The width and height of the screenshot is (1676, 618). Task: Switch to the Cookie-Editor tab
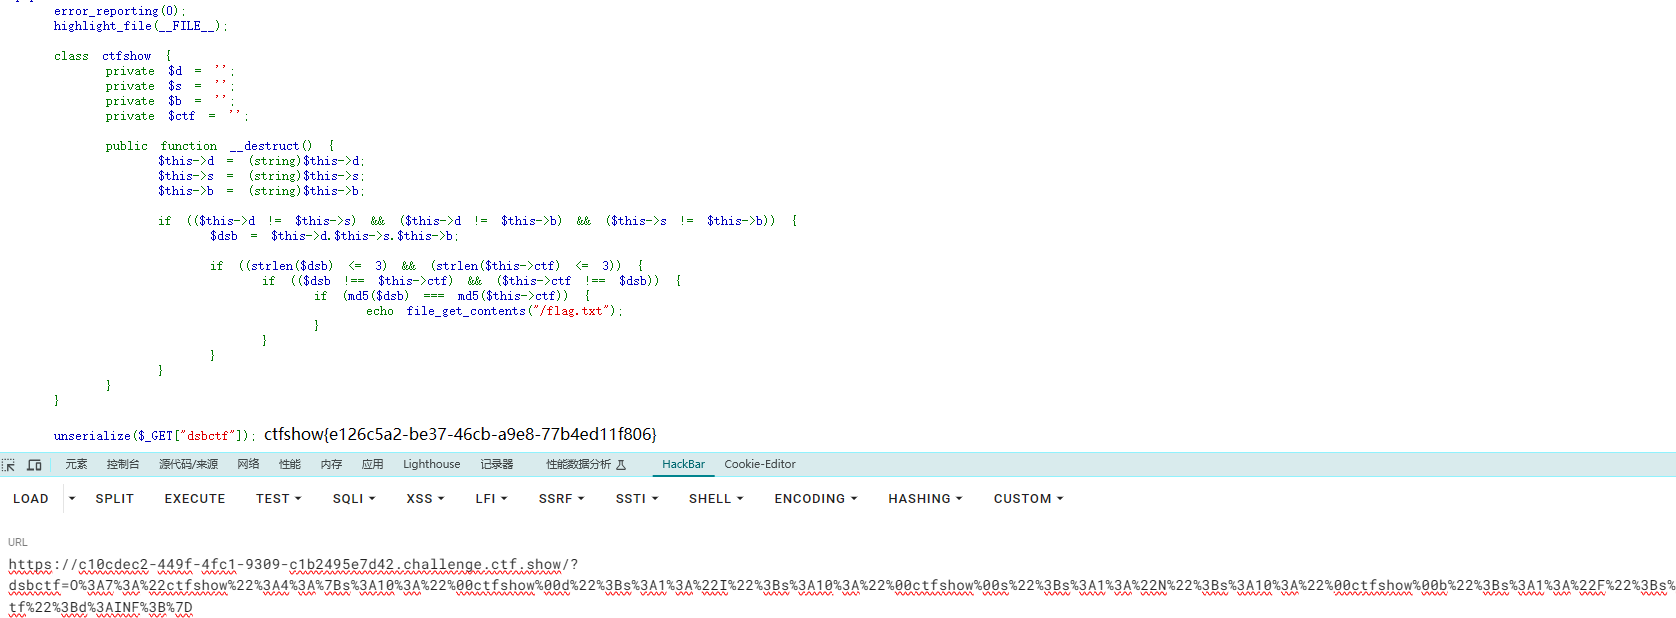coord(760,464)
